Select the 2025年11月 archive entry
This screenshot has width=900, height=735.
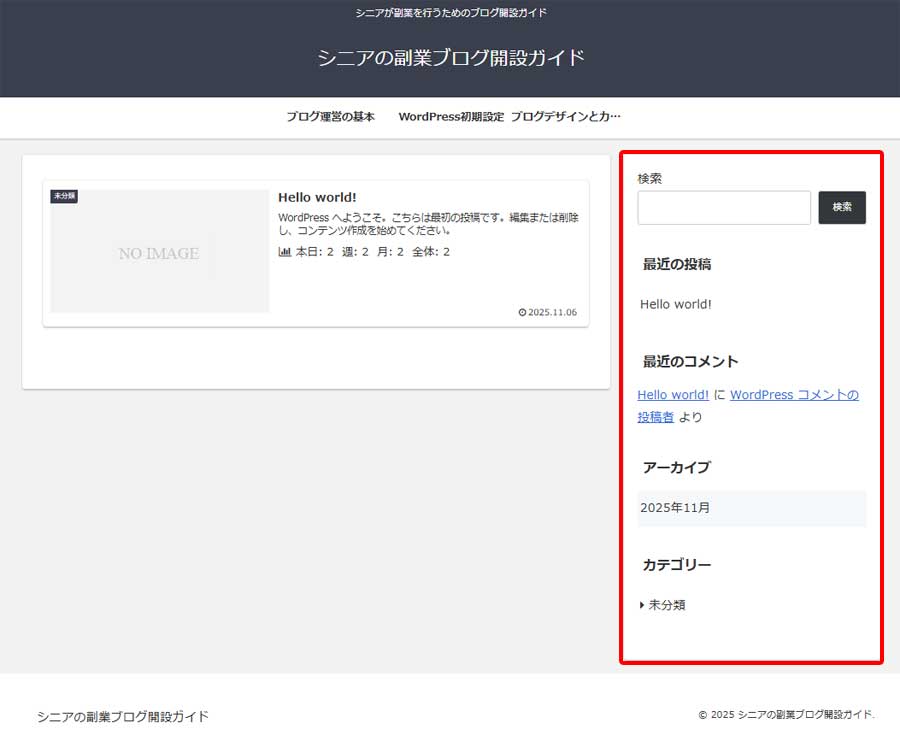[674, 508]
